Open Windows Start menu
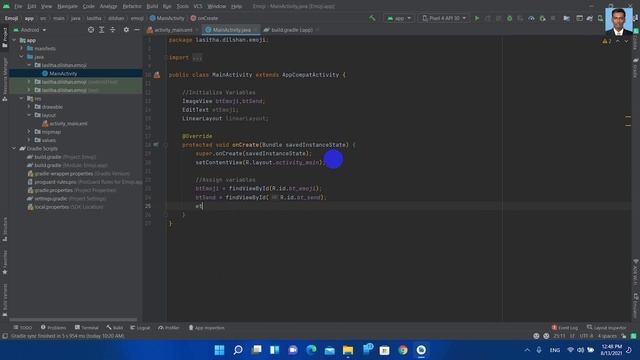 coord(219,350)
